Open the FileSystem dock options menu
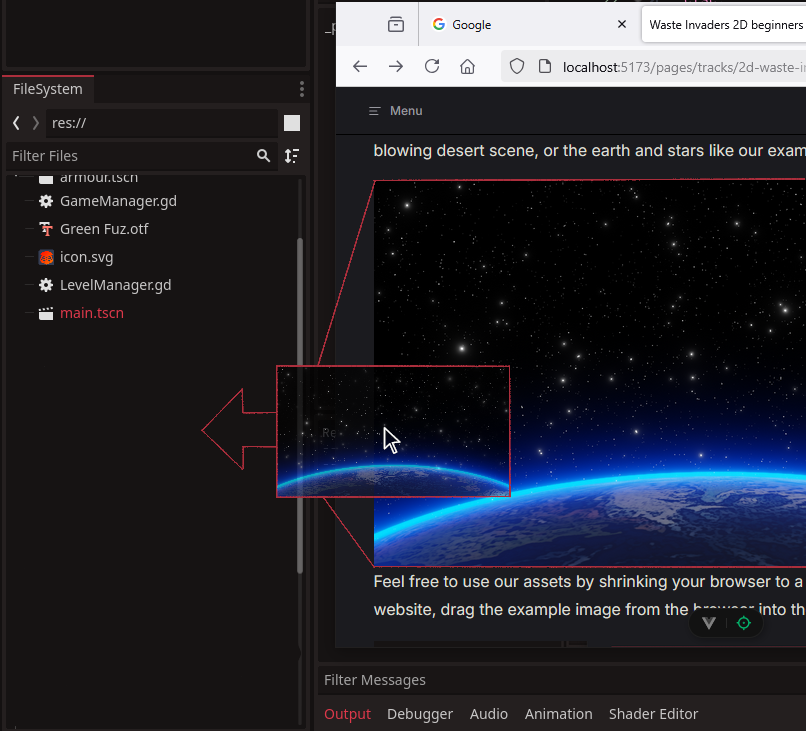806x731 pixels. tap(302, 89)
